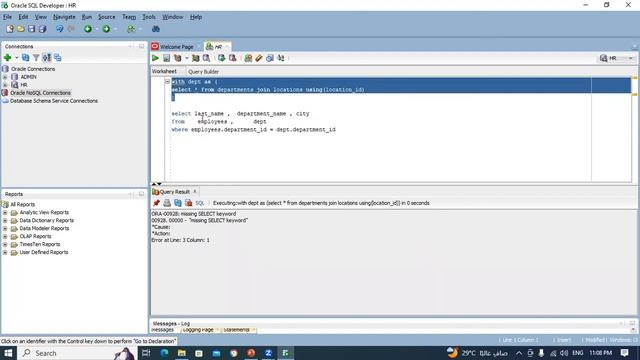
Task: Expand User Defined Reports folder
Action: coord(5,252)
